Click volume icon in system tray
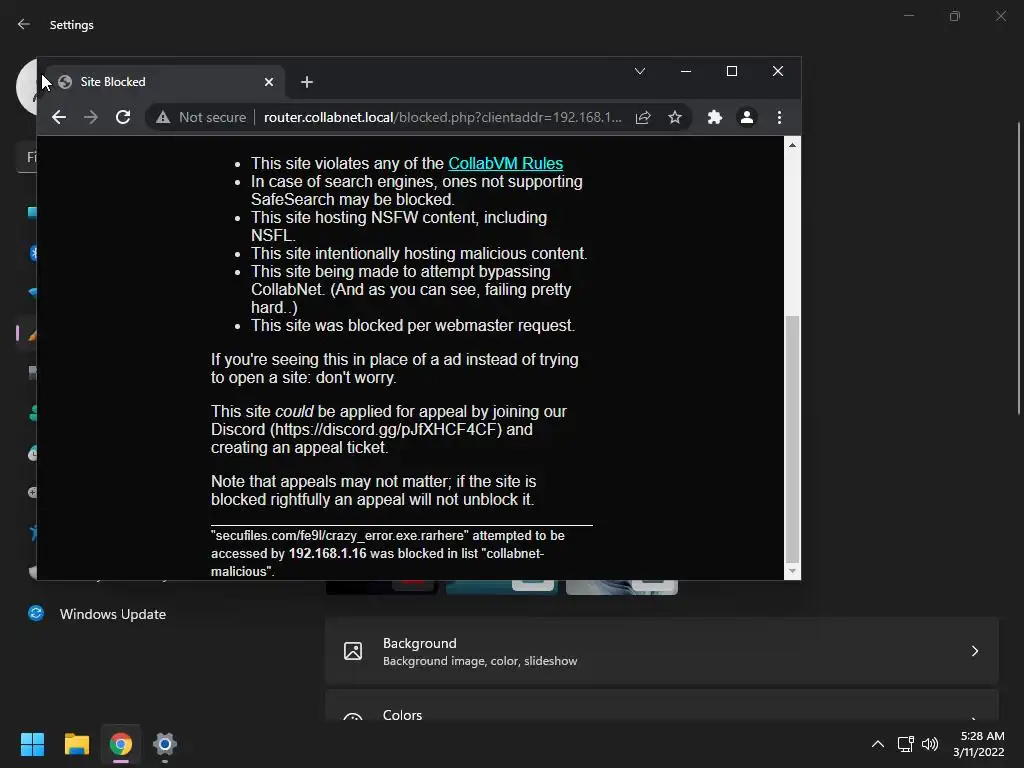This screenshot has height=768, width=1024. [930, 744]
